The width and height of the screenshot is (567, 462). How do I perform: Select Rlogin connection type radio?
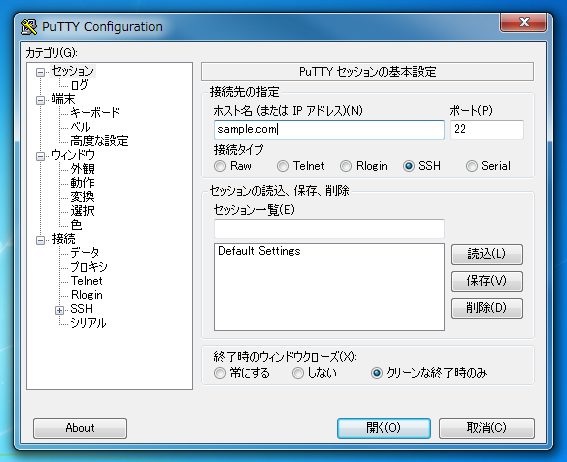[346, 166]
